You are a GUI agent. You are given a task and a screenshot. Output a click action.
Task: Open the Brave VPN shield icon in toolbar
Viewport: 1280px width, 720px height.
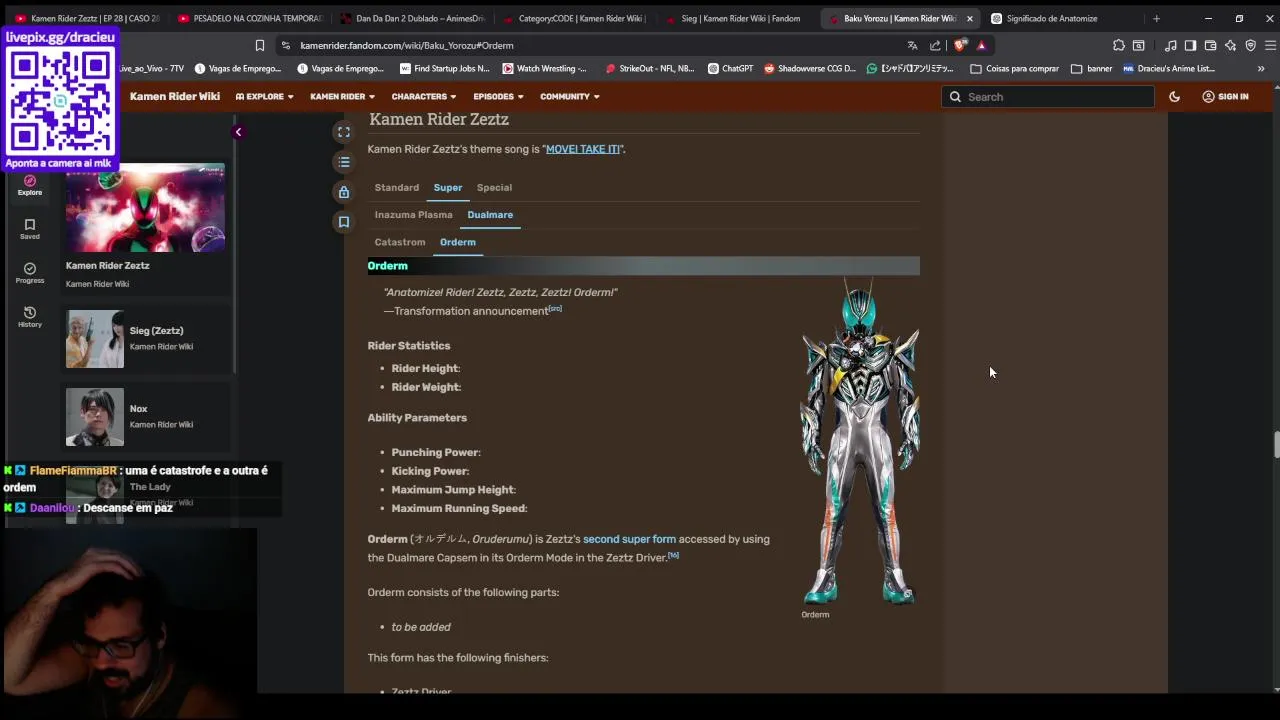pyautogui.click(x=1250, y=46)
